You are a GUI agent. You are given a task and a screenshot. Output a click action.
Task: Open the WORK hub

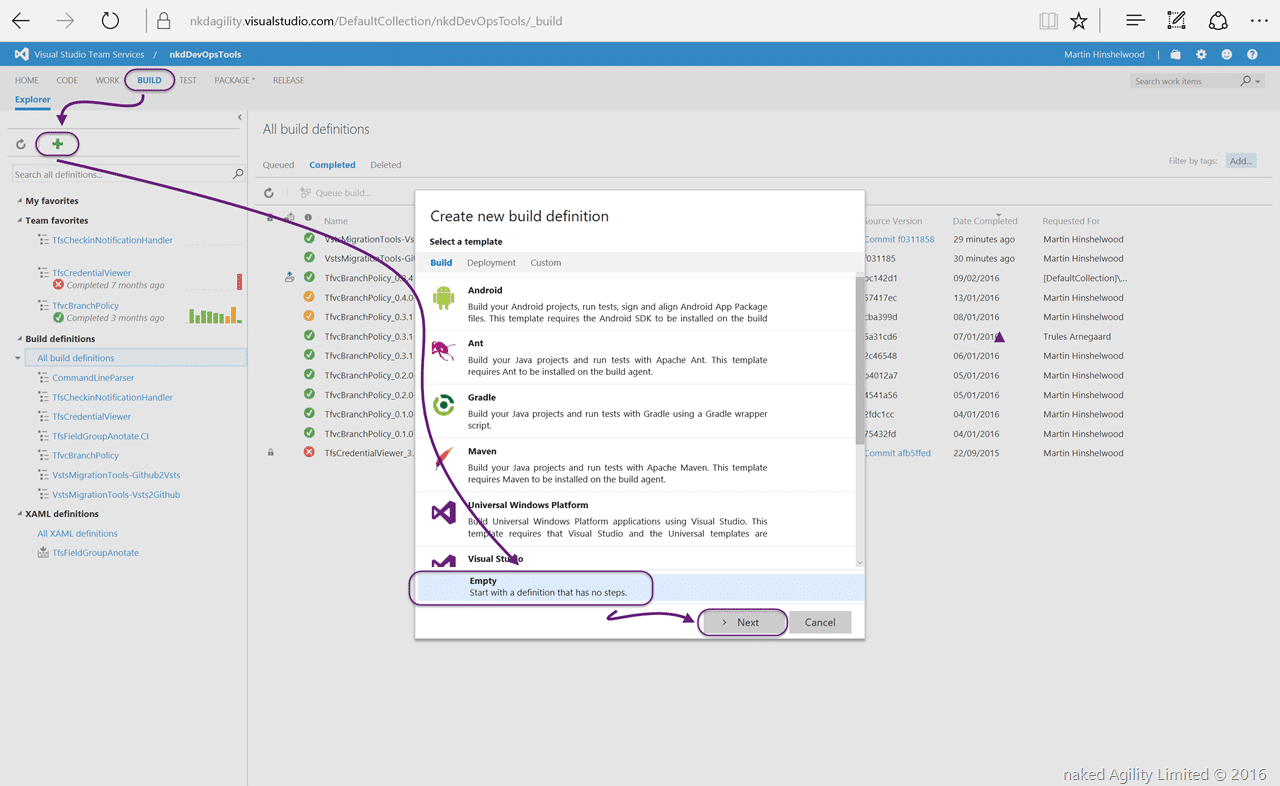[x=107, y=80]
